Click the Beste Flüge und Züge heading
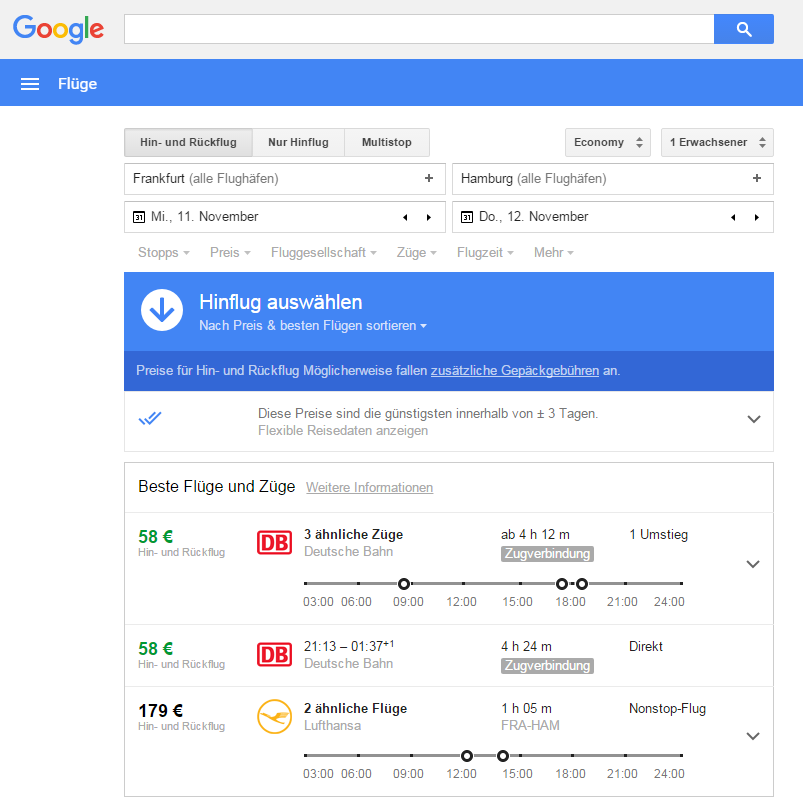The height and width of the screenshot is (805, 803). (x=217, y=487)
